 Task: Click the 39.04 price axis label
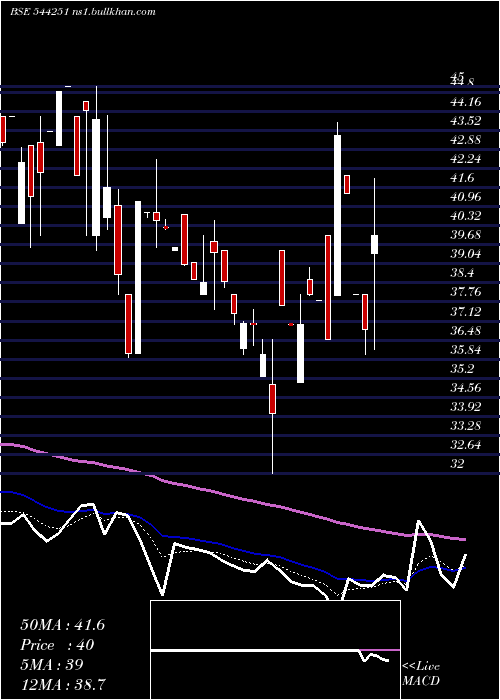466,254
